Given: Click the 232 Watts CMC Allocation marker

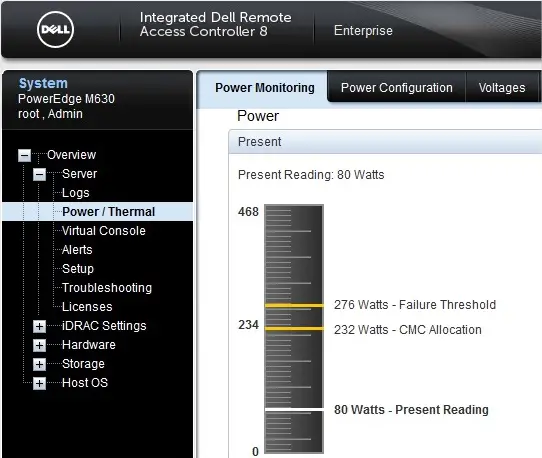Looking at the screenshot, I should (x=294, y=328).
